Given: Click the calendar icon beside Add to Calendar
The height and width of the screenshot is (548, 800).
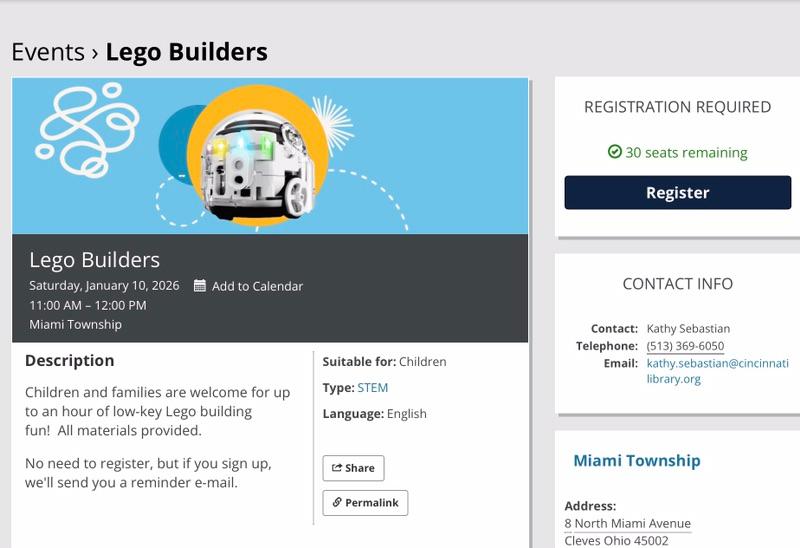Looking at the screenshot, I should coord(200,286).
